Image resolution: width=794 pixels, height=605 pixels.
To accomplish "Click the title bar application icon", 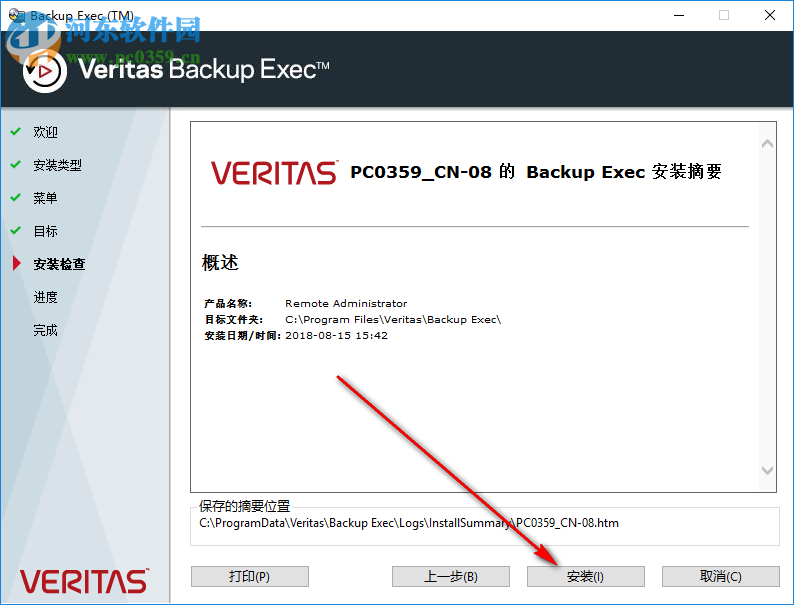I will [x=16, y=15].
